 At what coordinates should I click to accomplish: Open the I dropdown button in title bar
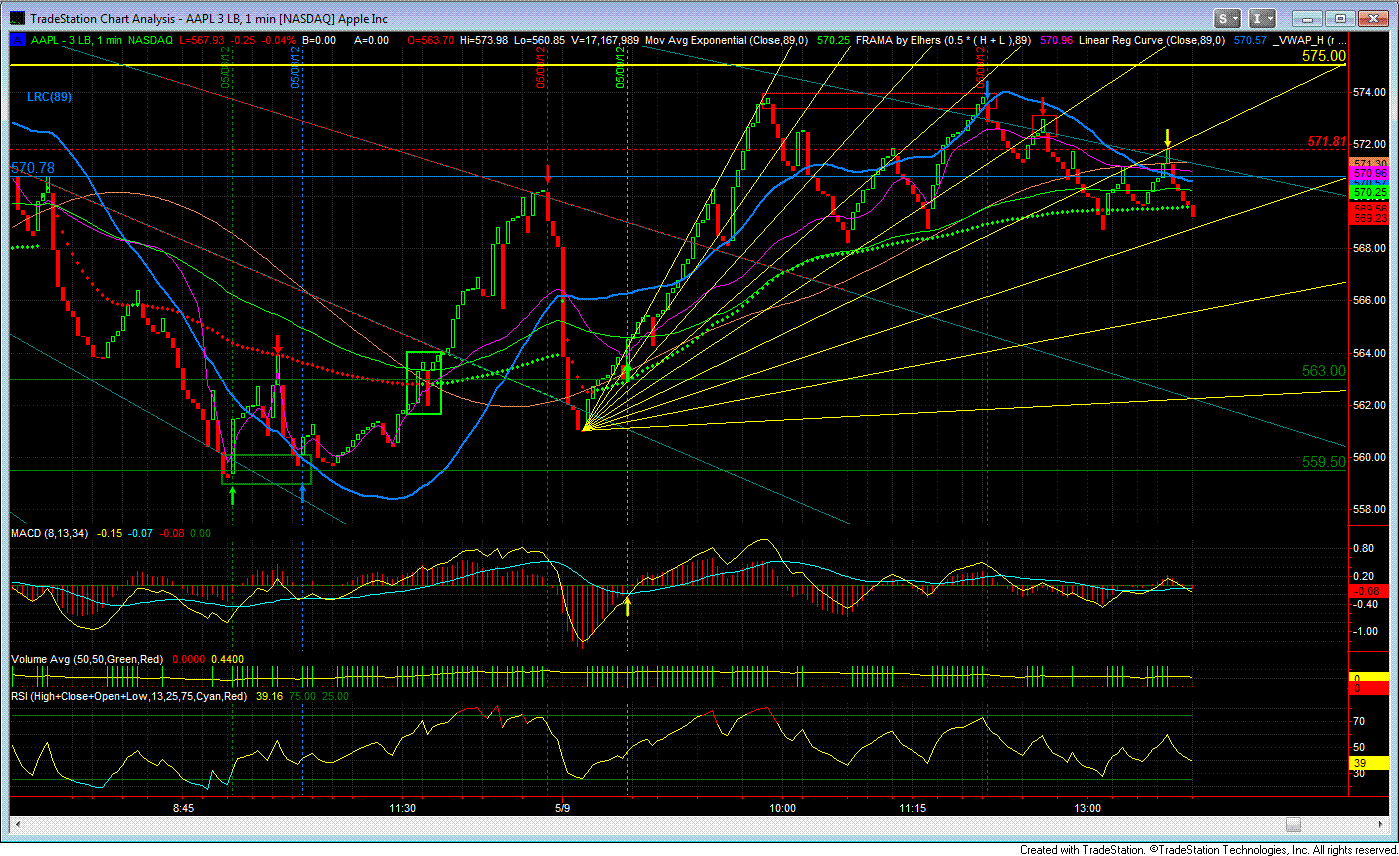point(1263,18)
